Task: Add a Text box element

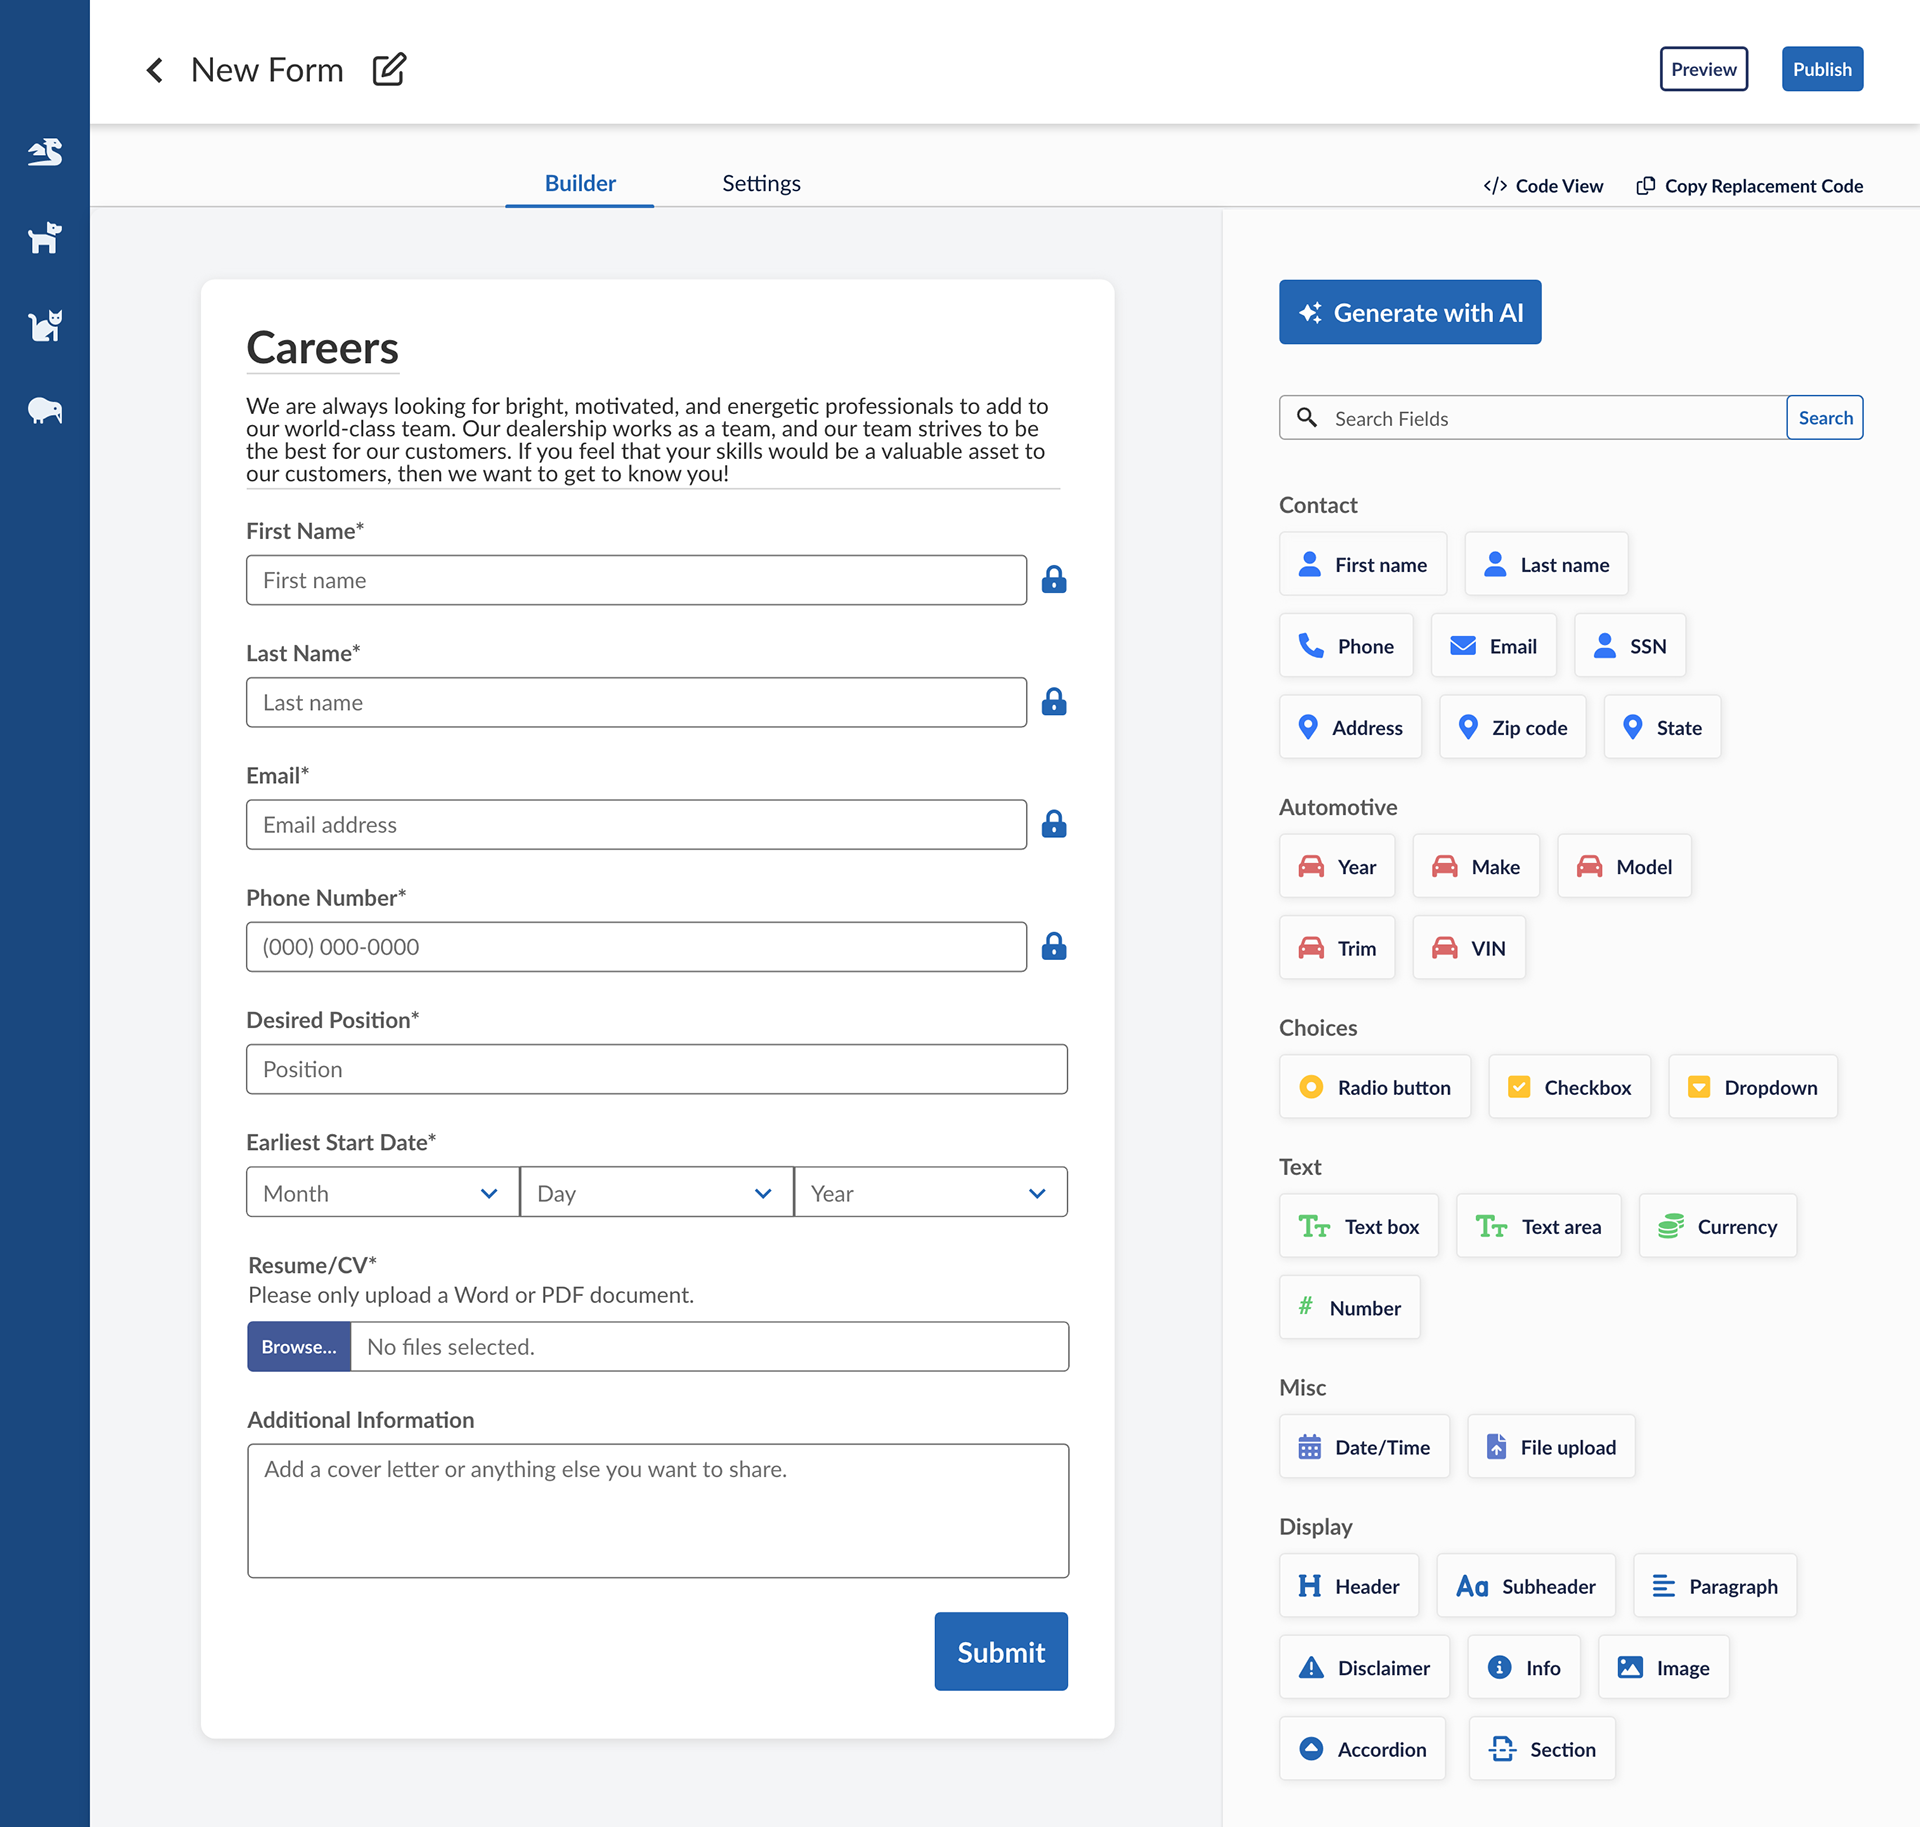Action: coord(1358,1226)
